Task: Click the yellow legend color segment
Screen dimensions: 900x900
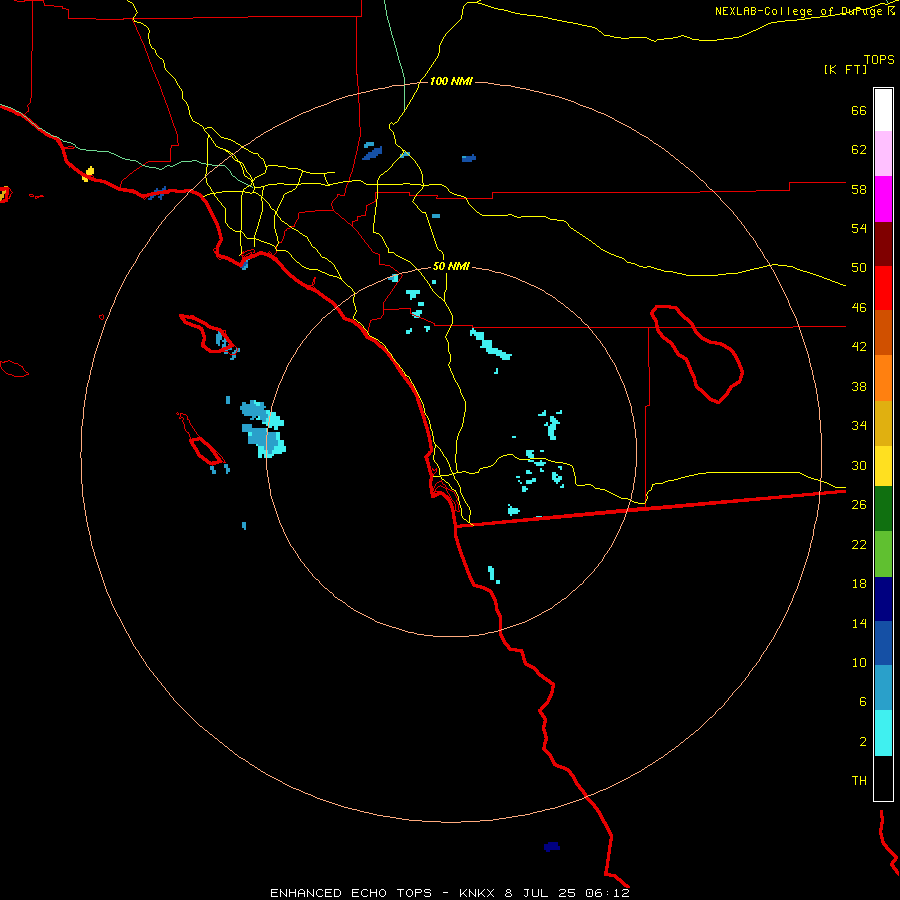Action: (x=883, y=466)
